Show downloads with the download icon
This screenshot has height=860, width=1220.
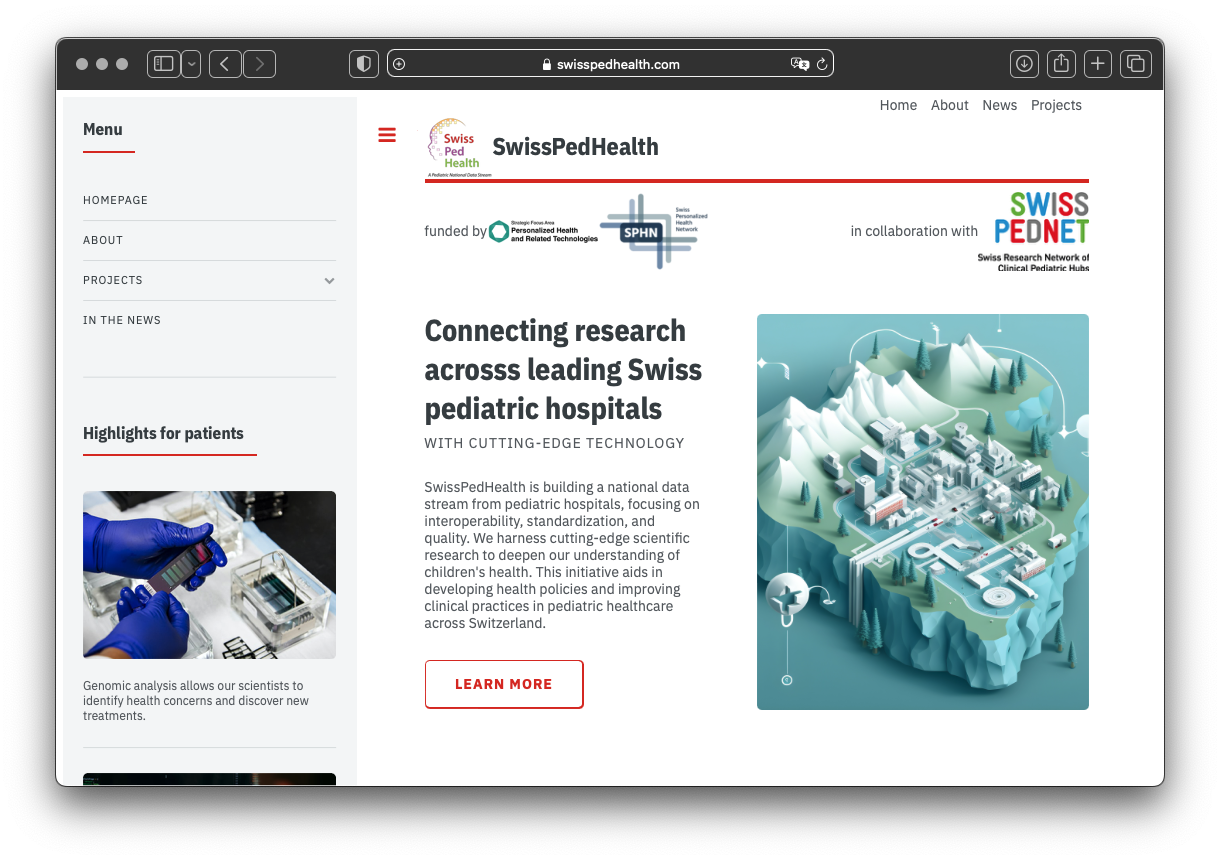tap(1024, 64)
